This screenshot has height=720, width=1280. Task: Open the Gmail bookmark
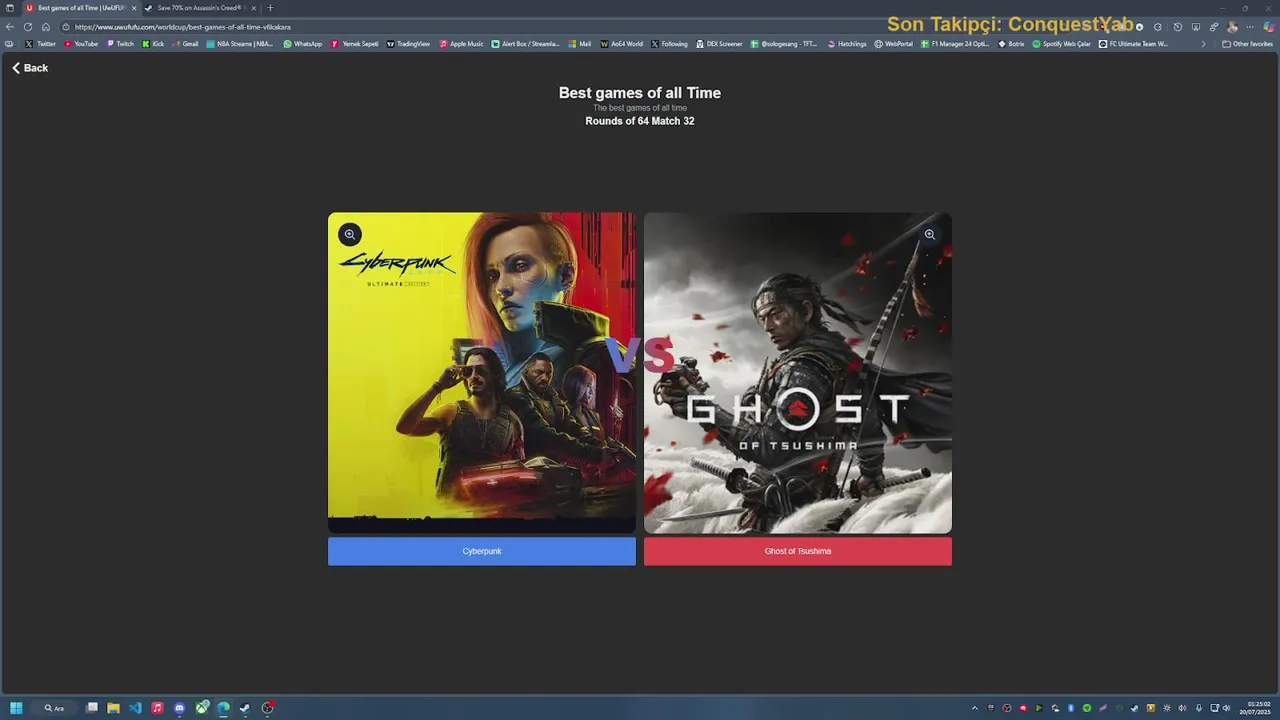[185, 44]
